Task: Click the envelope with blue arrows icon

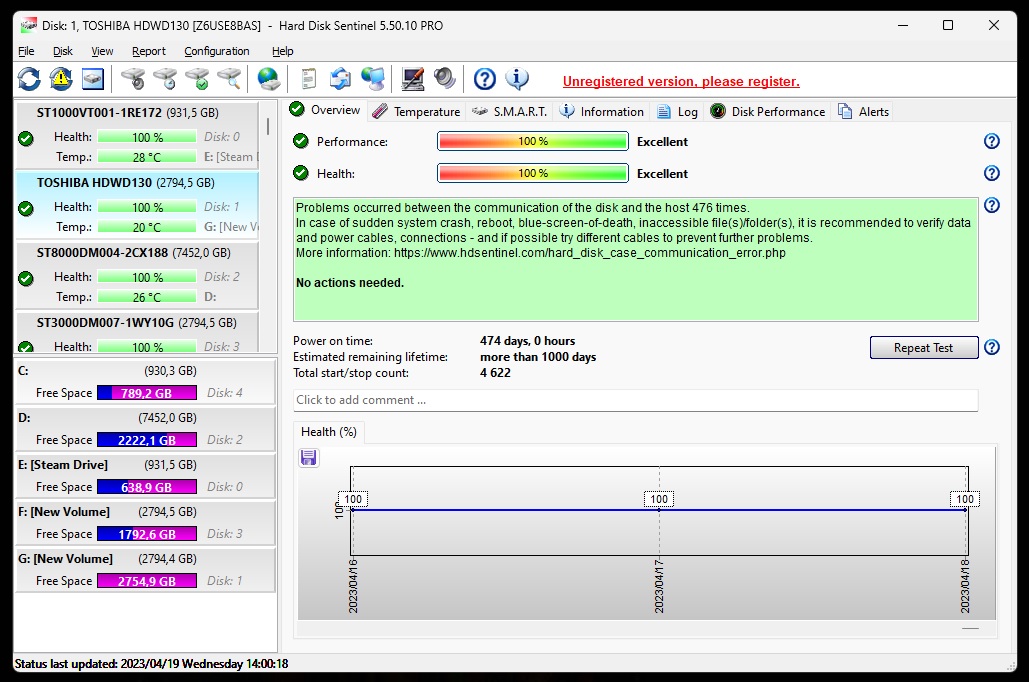Action: (340, 79)
